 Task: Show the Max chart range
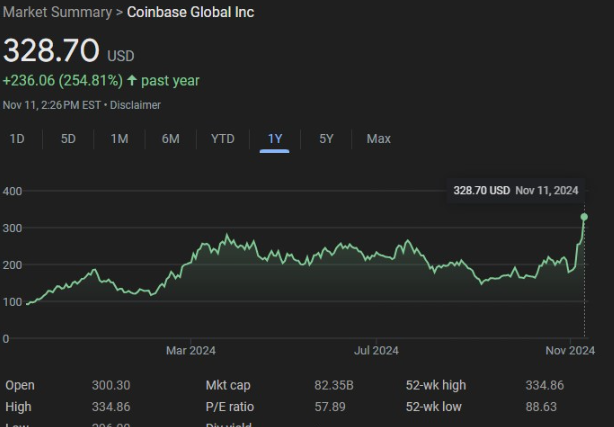[378, 139]
